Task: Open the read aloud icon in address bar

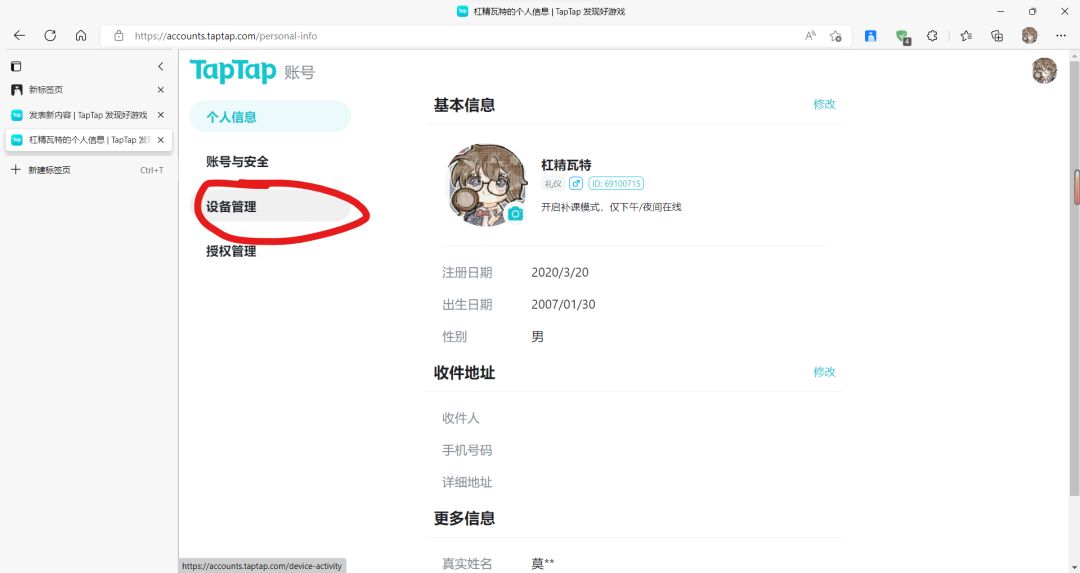Action: click(x=811, y=36)
